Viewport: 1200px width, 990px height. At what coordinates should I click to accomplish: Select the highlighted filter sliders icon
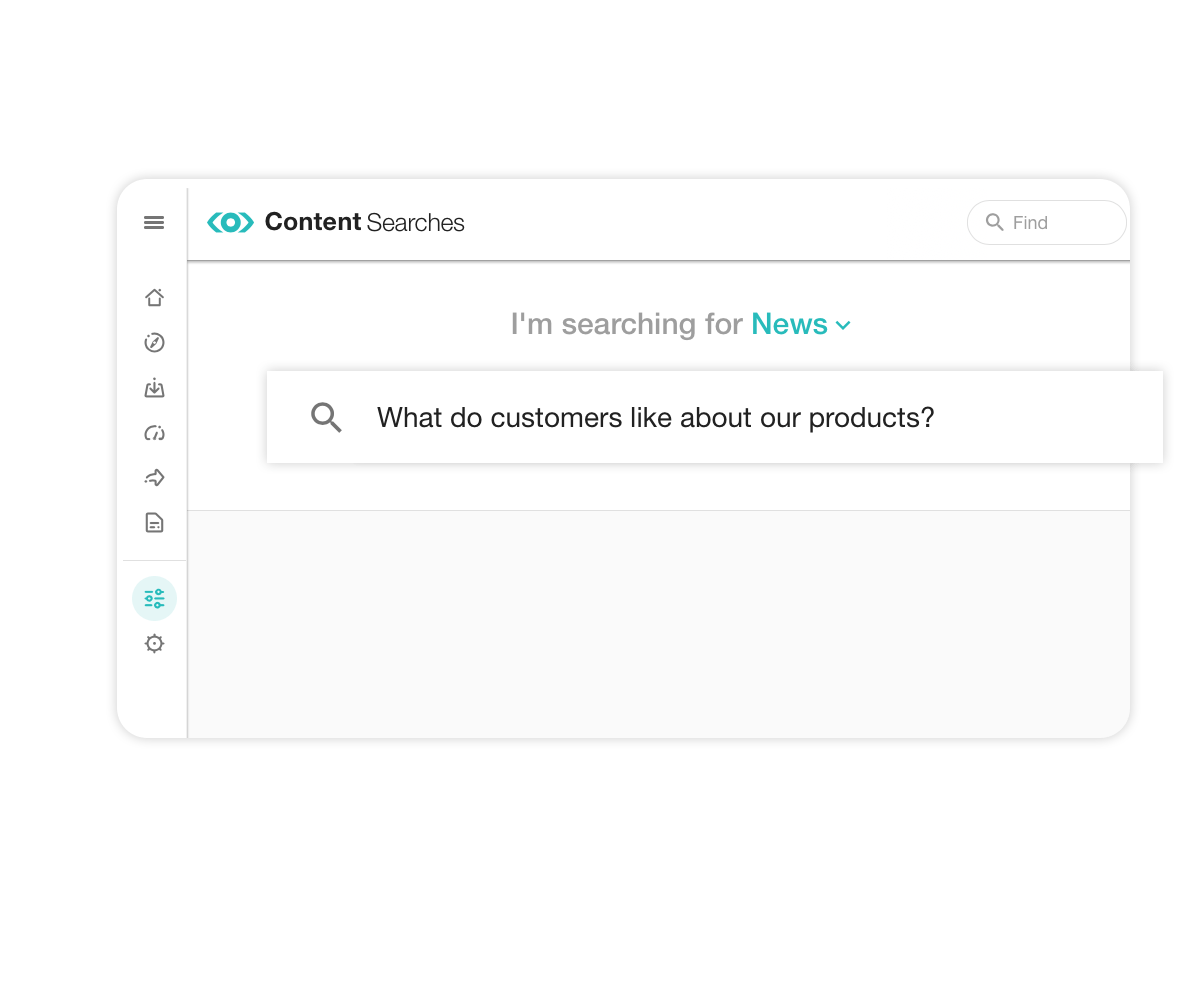(154, 598)
